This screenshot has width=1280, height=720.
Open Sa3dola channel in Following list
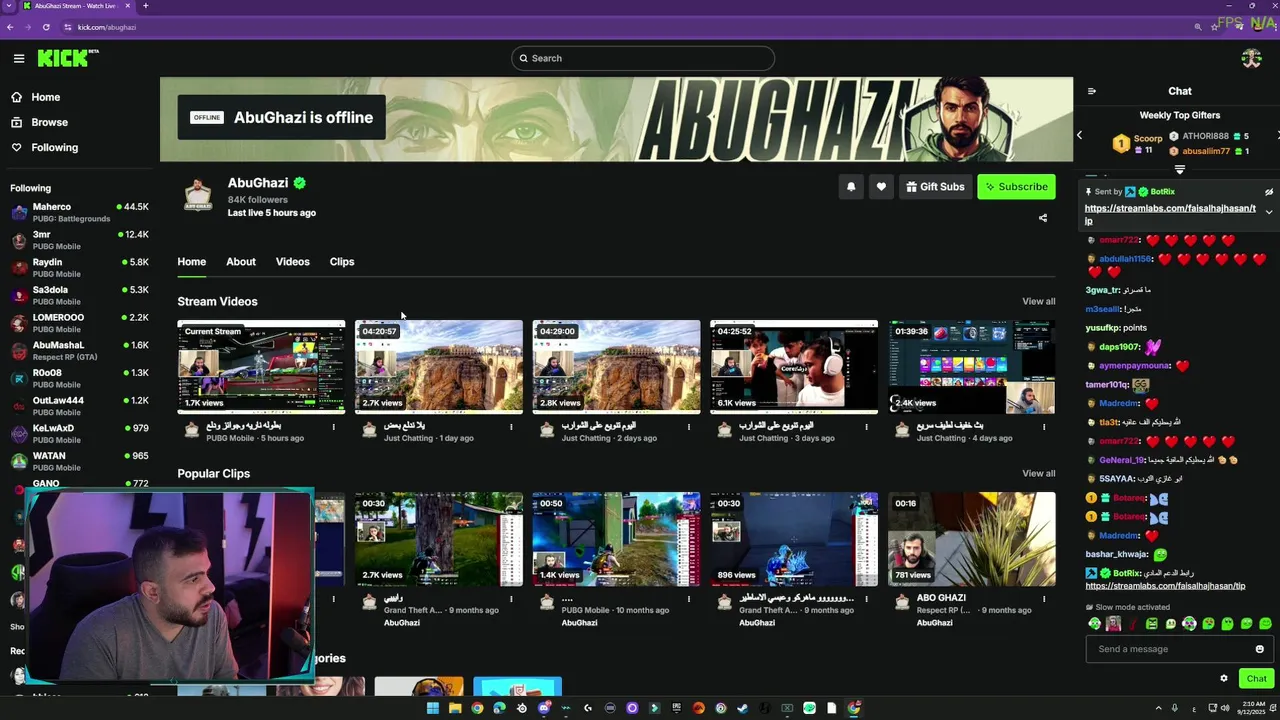[x=80, y=295]
